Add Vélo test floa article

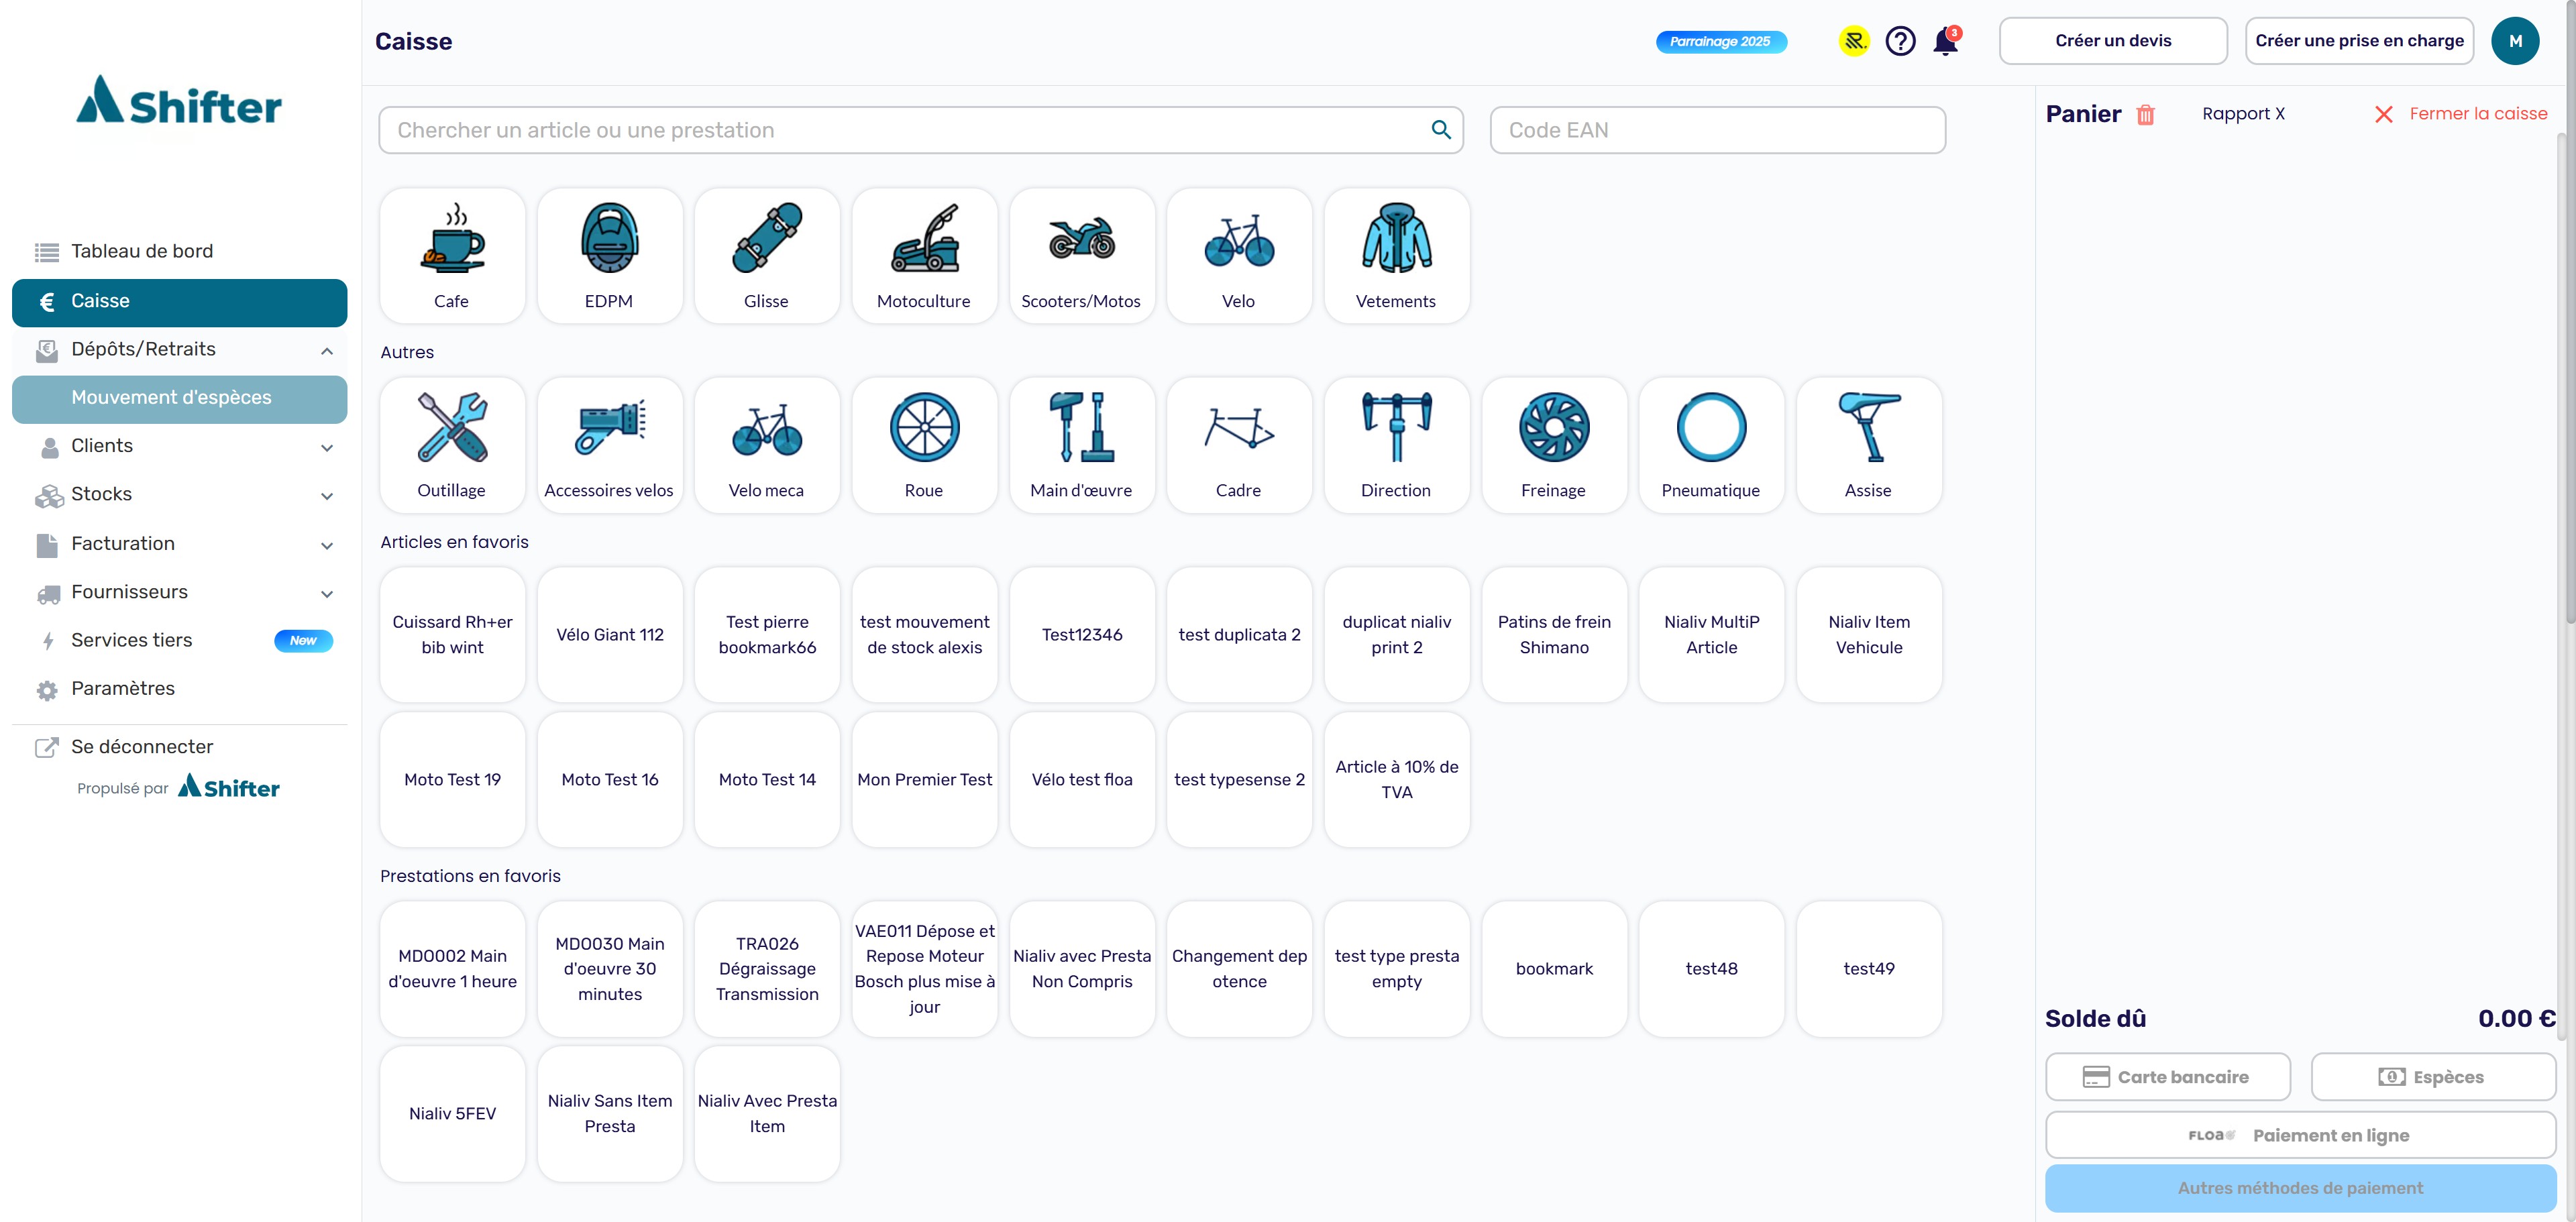pyautogui.click(x=1082, y=780)
